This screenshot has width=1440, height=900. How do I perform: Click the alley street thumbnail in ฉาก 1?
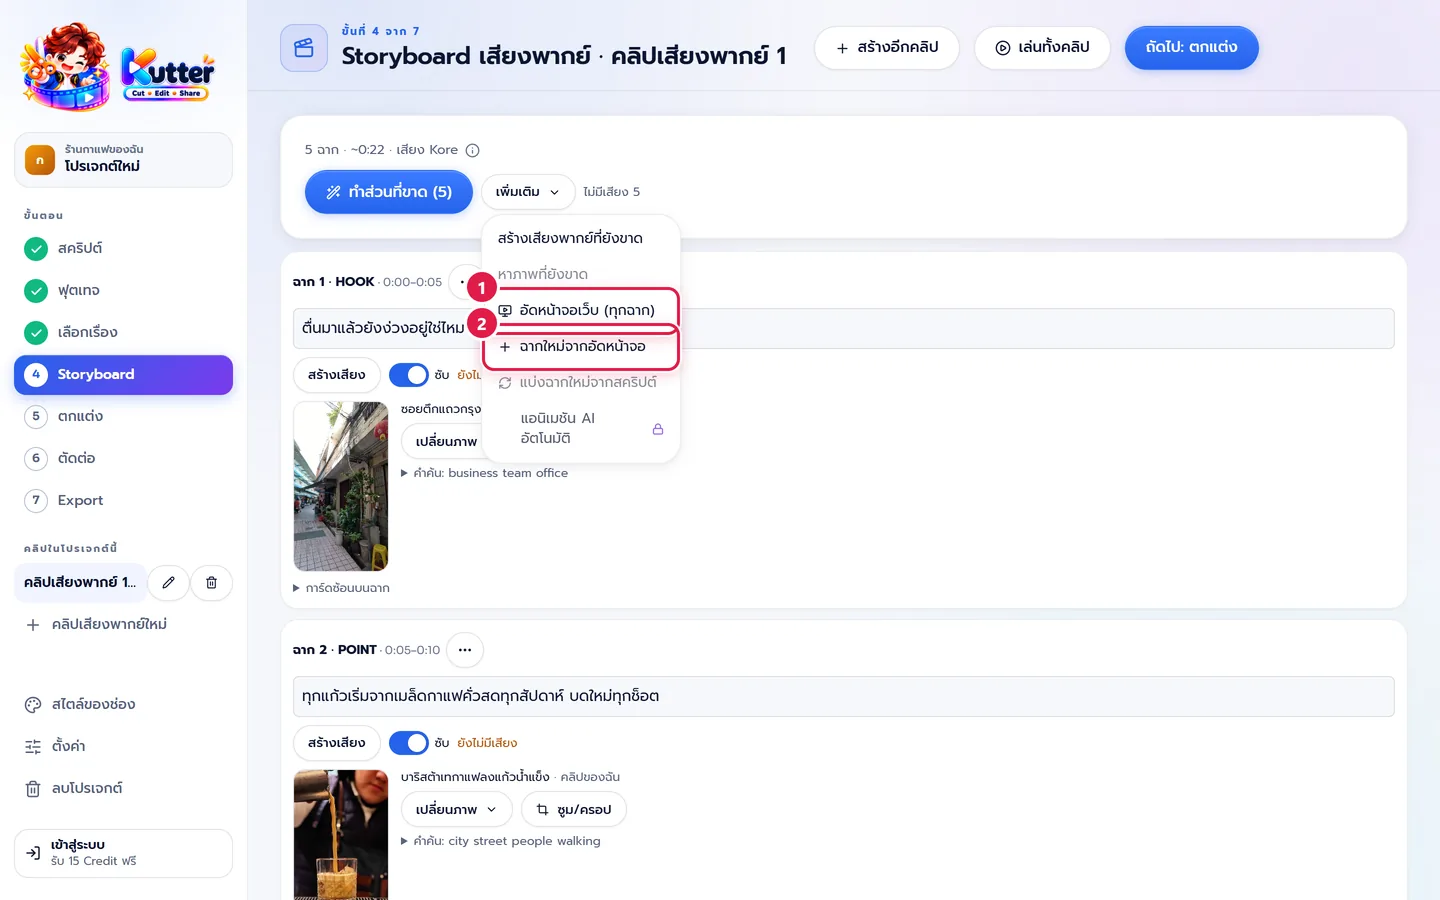point(341,486)
